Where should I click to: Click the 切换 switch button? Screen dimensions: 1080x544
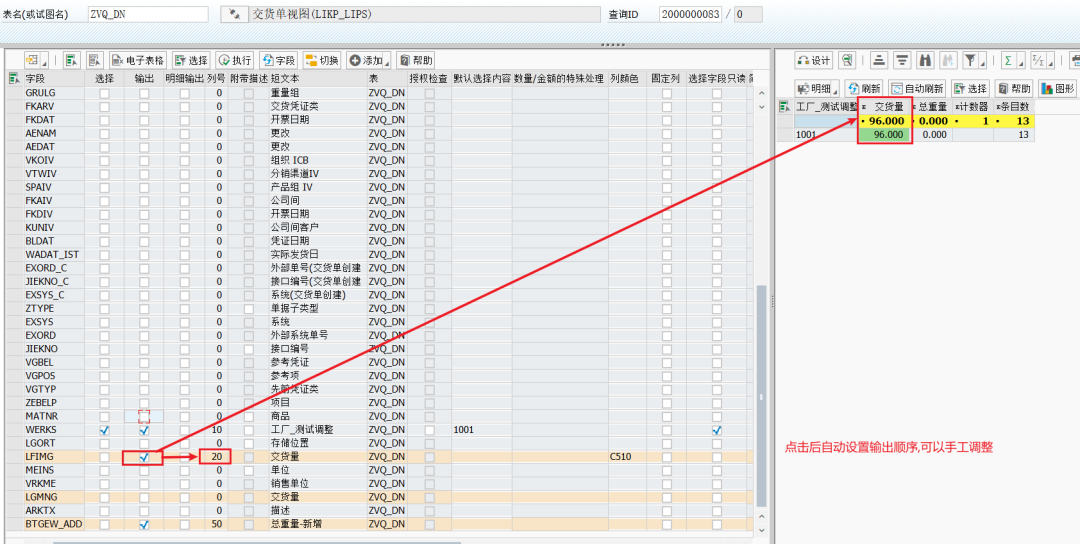[322, 60]
